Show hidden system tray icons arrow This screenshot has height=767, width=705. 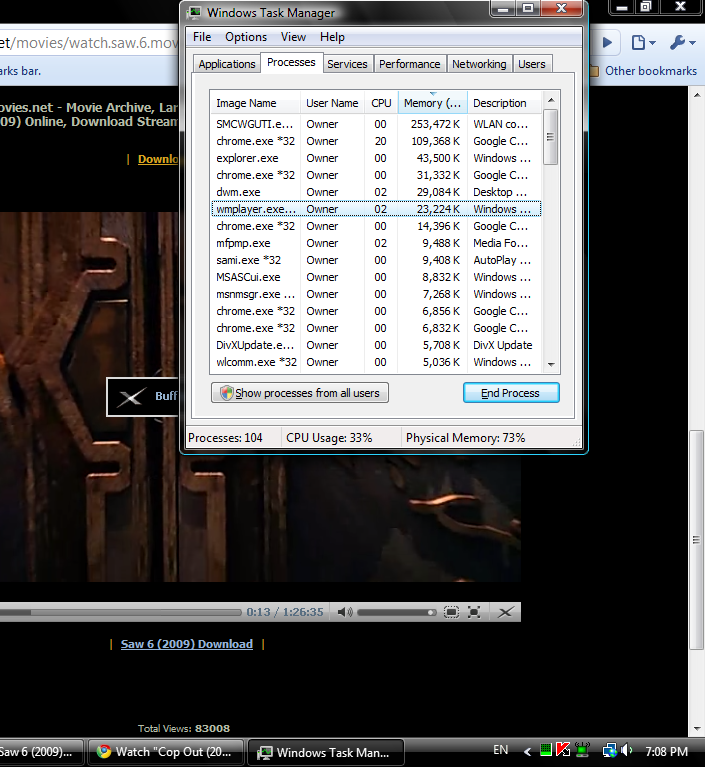pyautogui.click(x=527, y=750)
